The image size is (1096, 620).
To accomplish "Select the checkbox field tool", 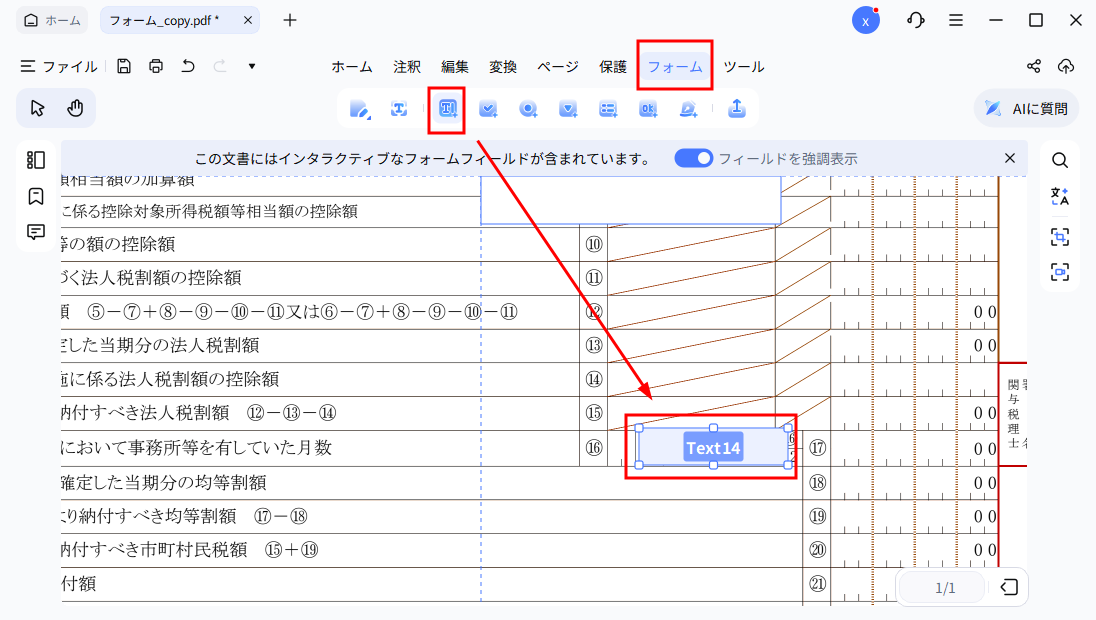I will tap(488, 109).
